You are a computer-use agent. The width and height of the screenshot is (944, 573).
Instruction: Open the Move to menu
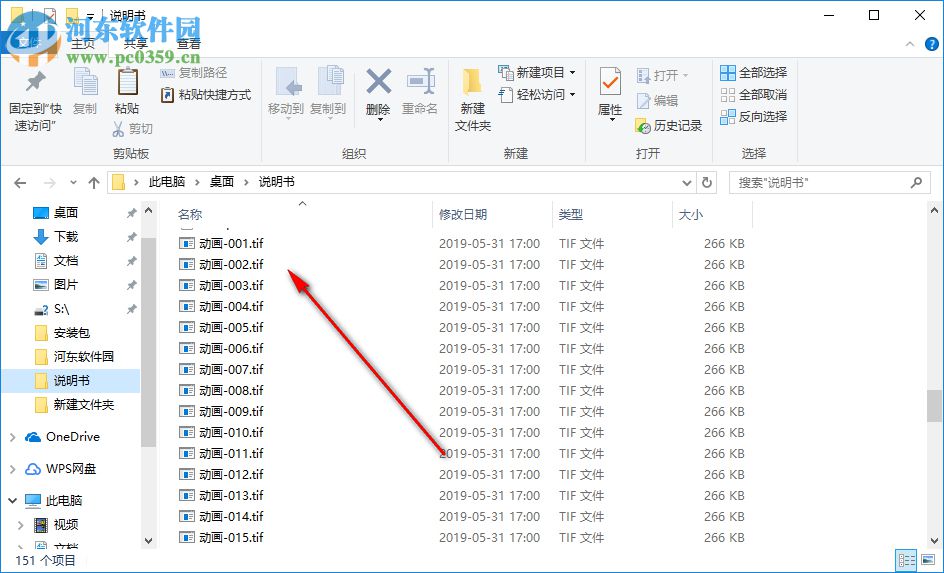(286, 93)
